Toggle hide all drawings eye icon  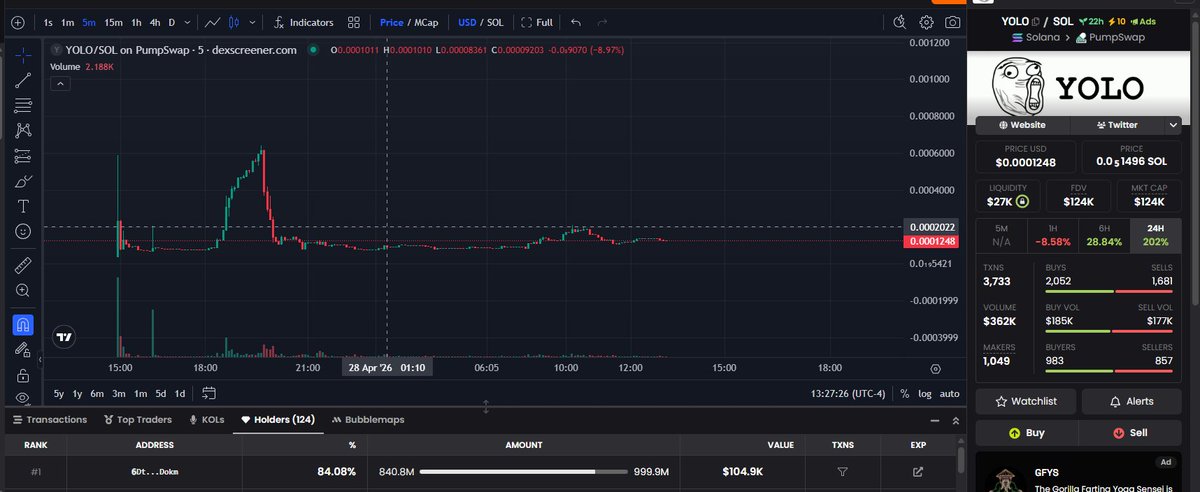[x=22, y=397]
